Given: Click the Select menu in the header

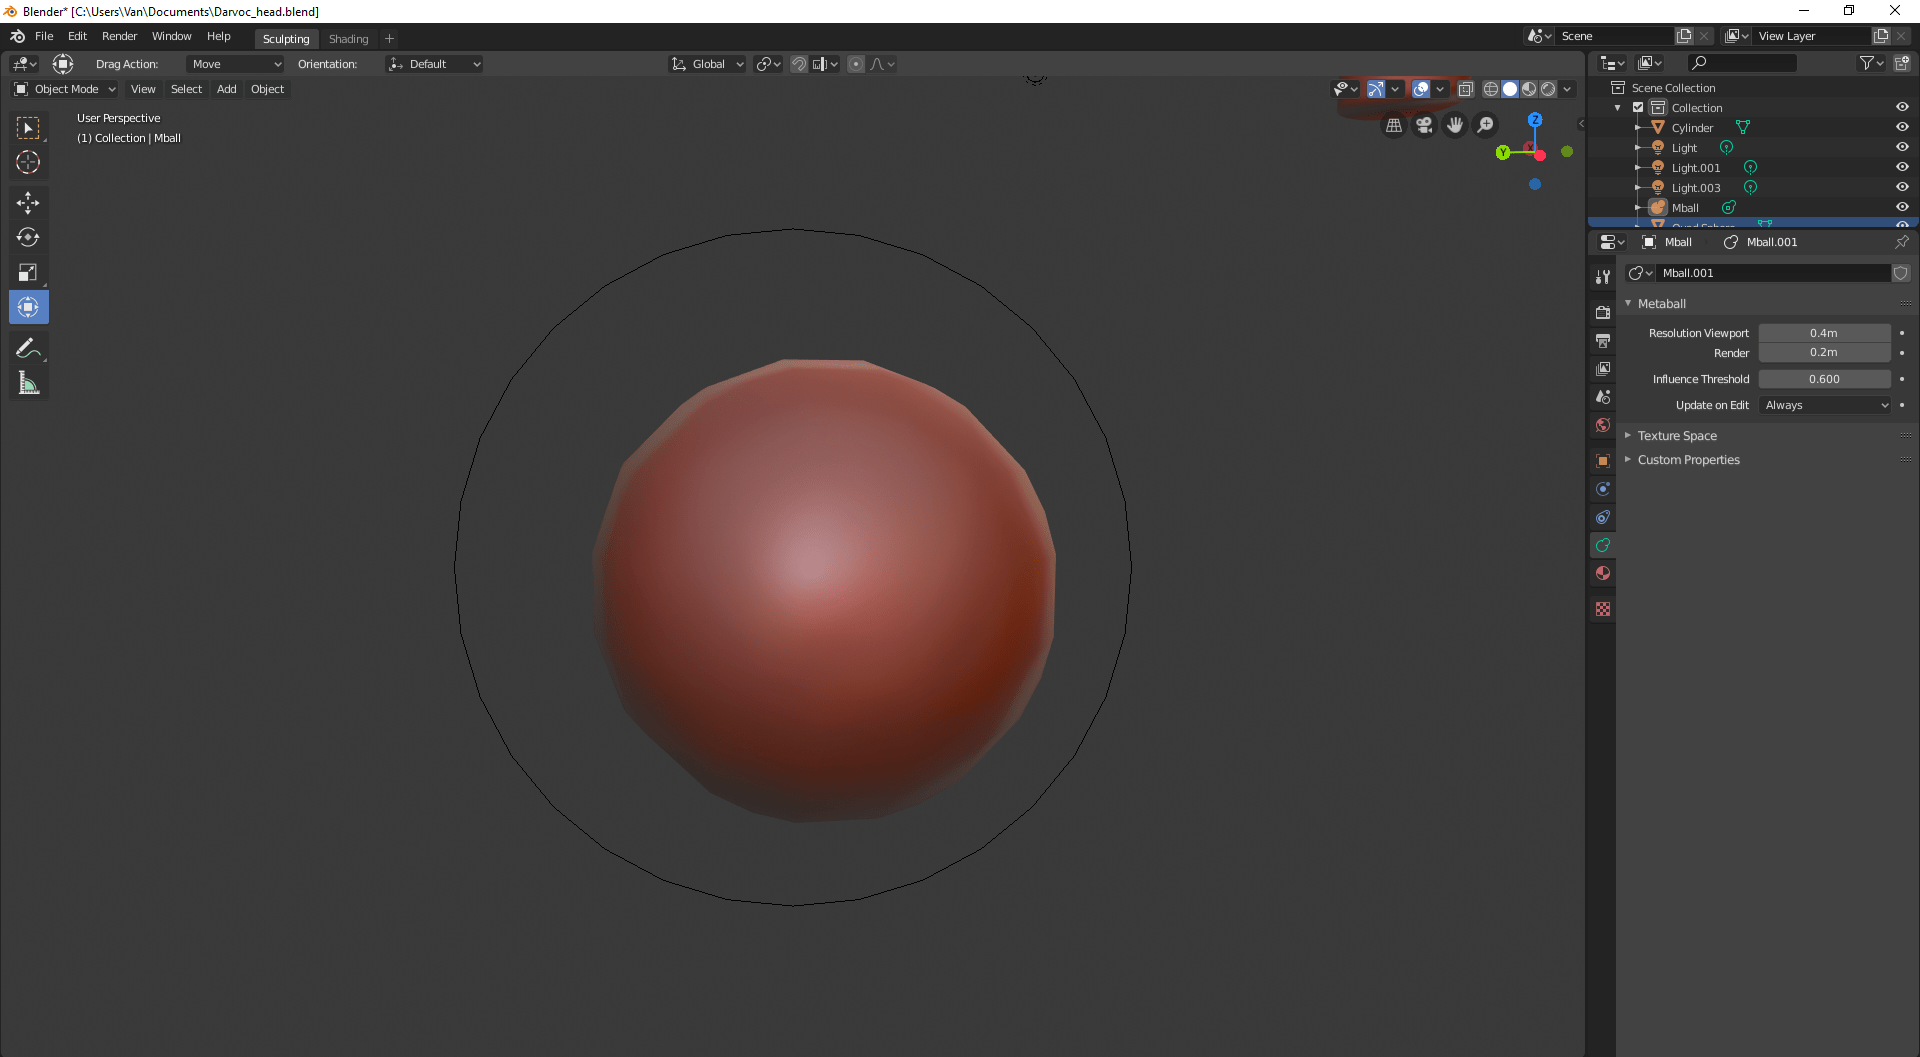Looking at the screenshot, I should coord(186,89).
